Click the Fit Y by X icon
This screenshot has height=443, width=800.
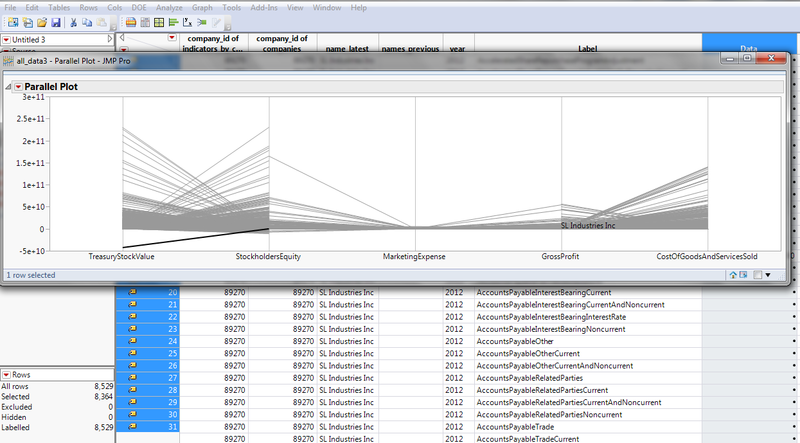pyautogui.click(x=188, y=22)
